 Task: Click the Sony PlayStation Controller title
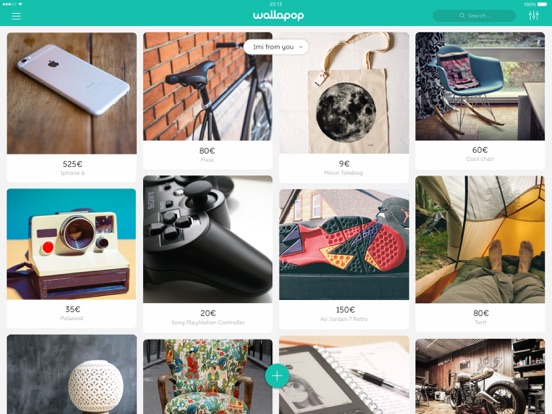(x=208, y=322)
